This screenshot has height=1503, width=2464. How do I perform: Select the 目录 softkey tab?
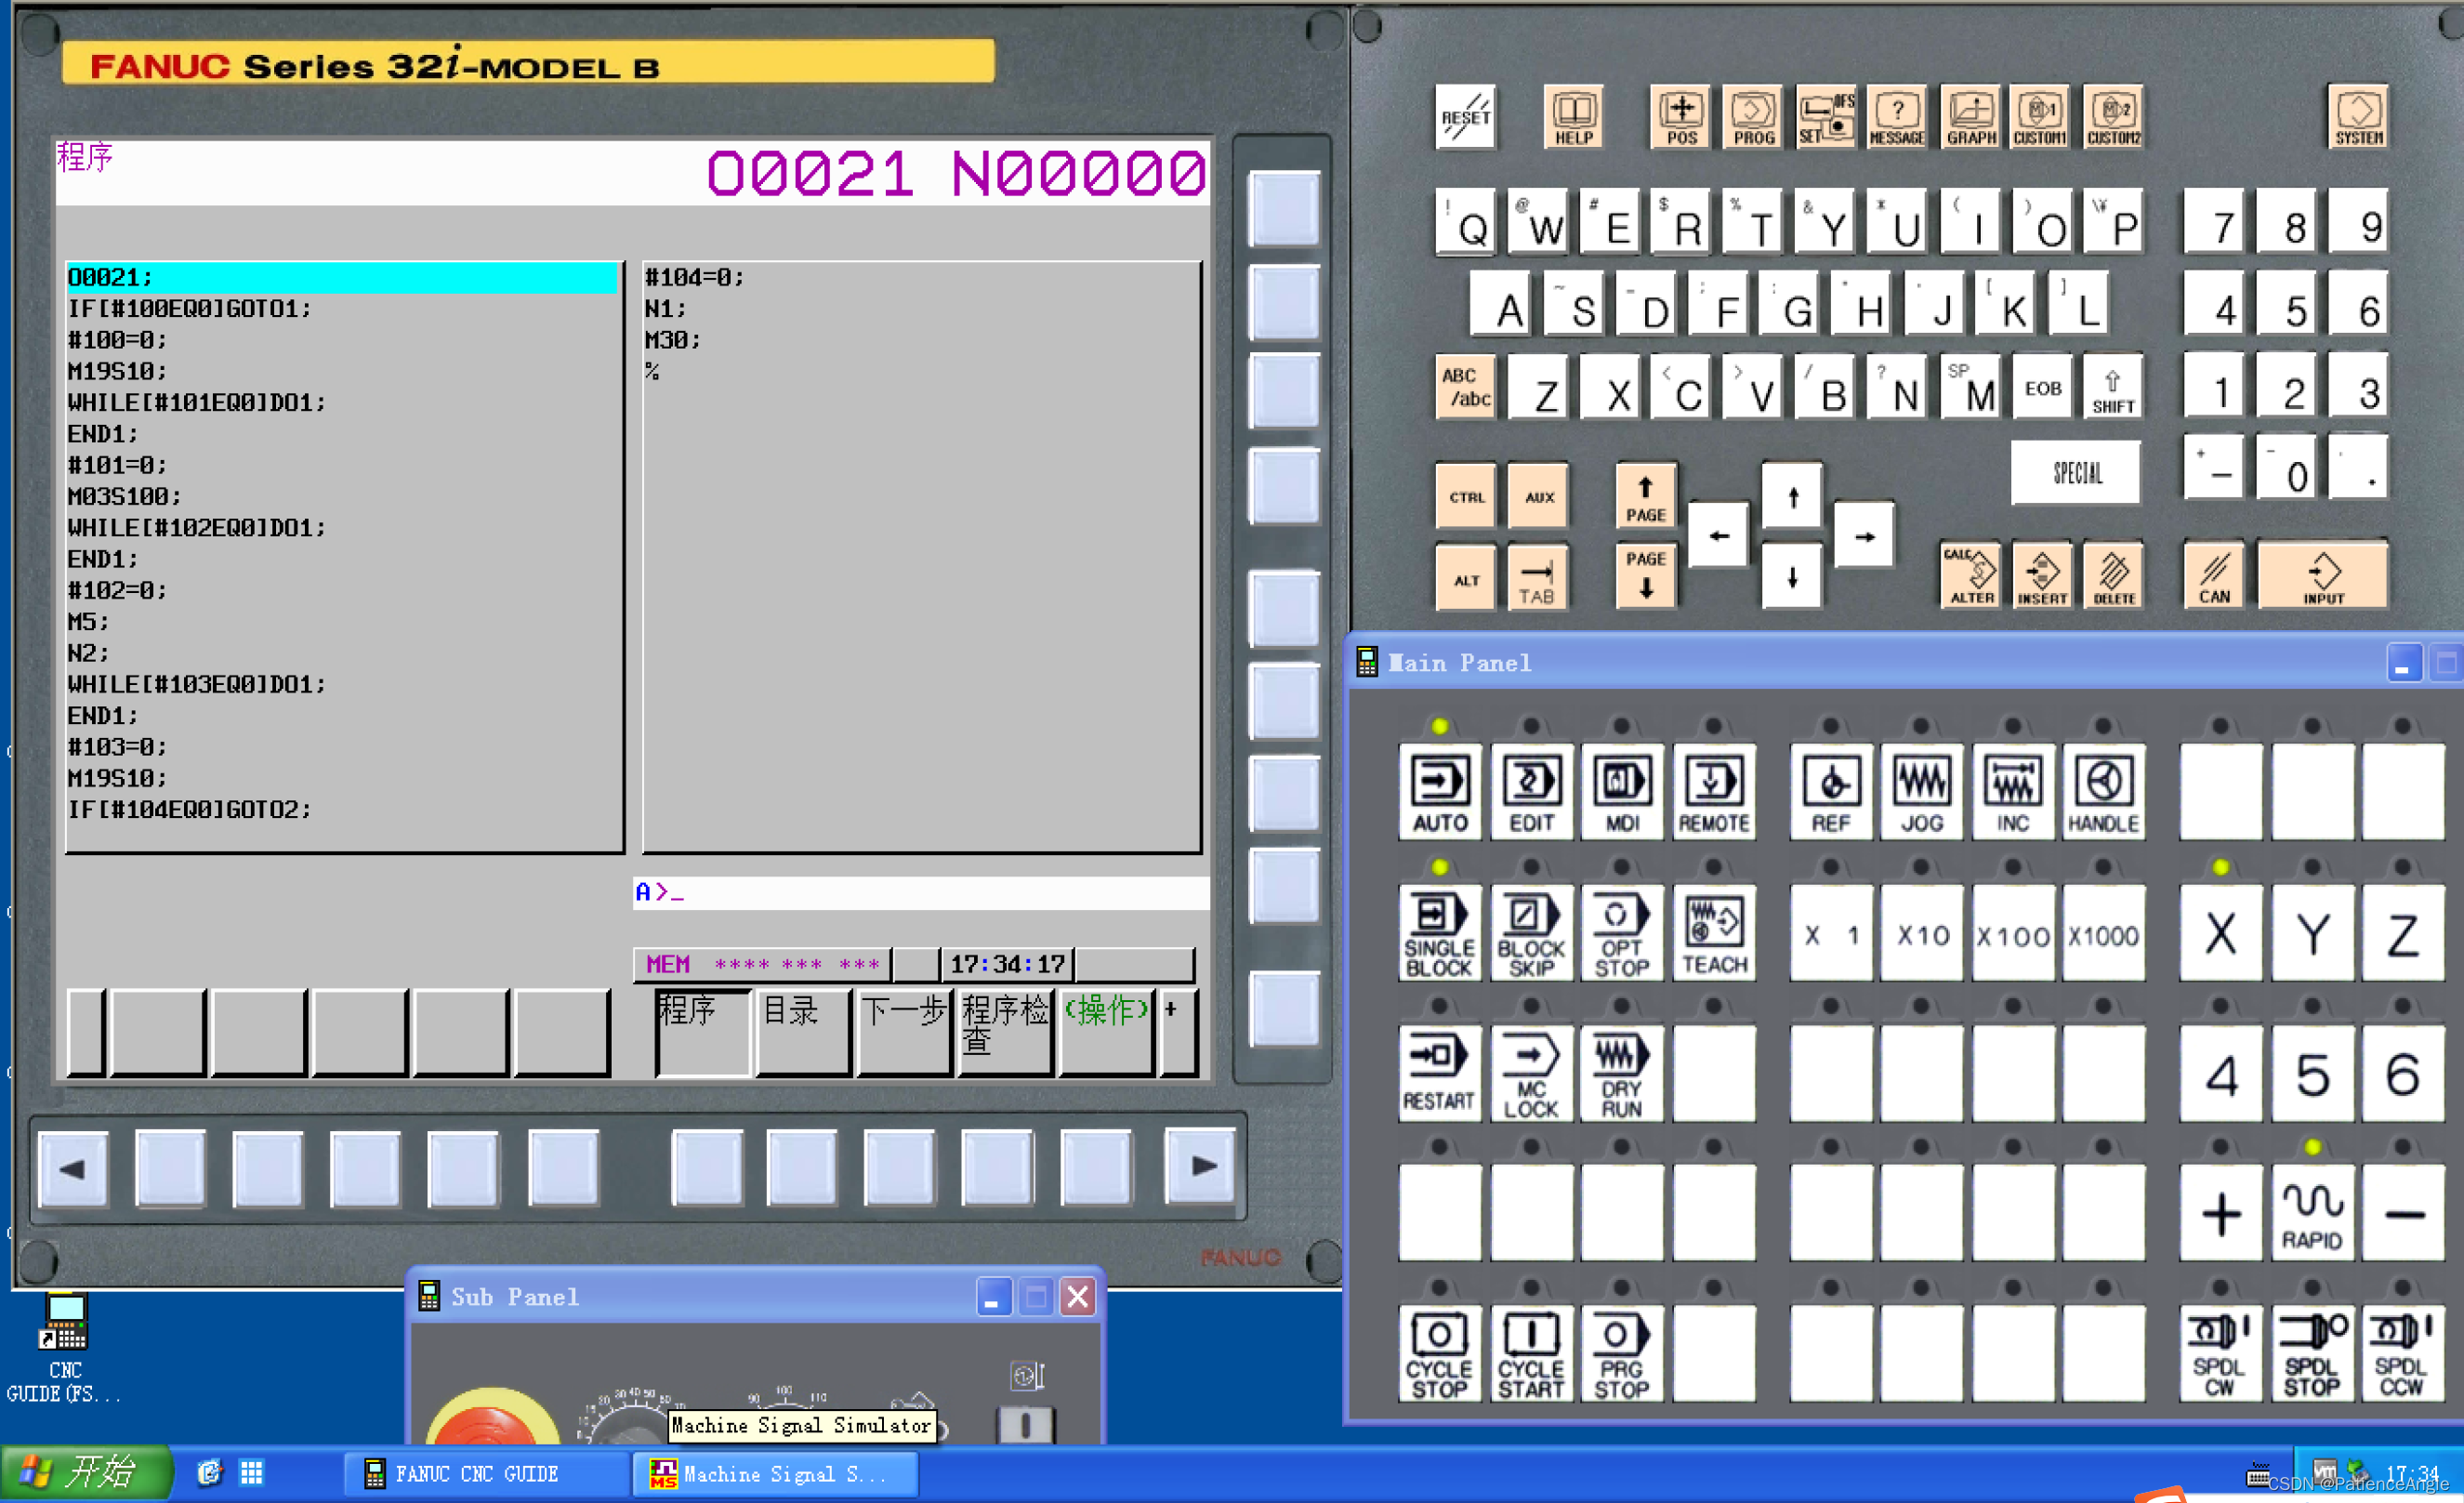pos(802,1032)
